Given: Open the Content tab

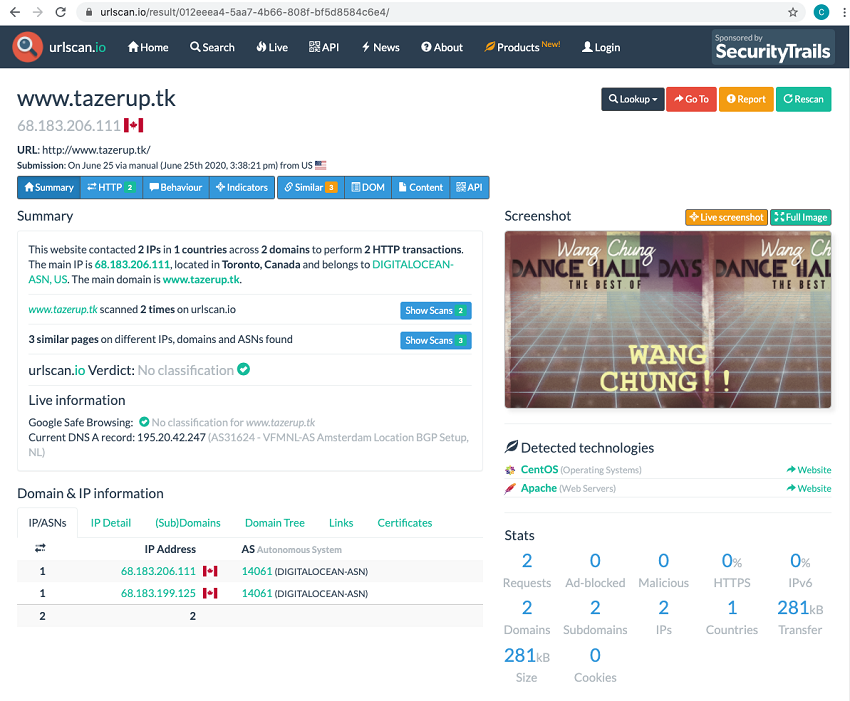Looking at the screenshot, I should tap(421, 188).
